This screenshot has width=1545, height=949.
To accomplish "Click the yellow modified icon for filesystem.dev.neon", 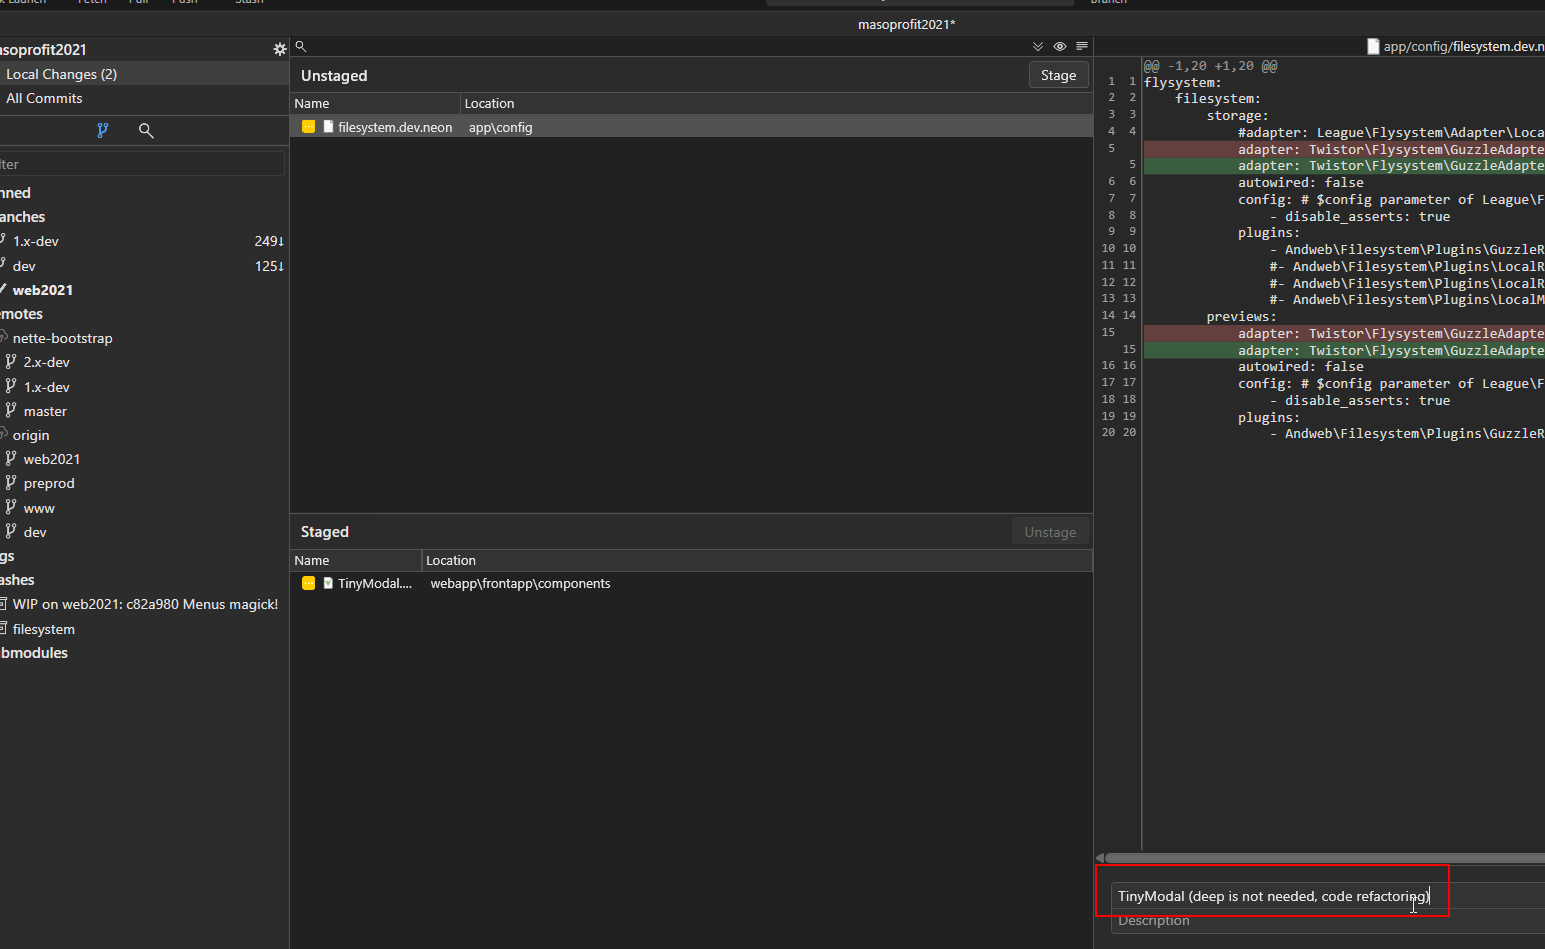I will pos(309,127).
